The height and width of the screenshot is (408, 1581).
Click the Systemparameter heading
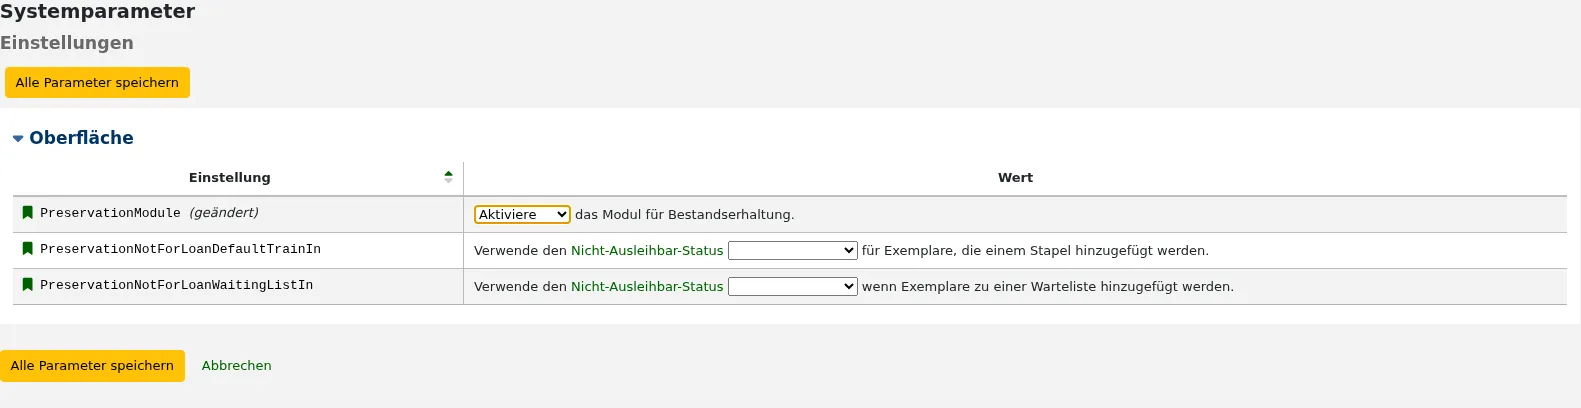pyautogui.click(x=98, y=12)
